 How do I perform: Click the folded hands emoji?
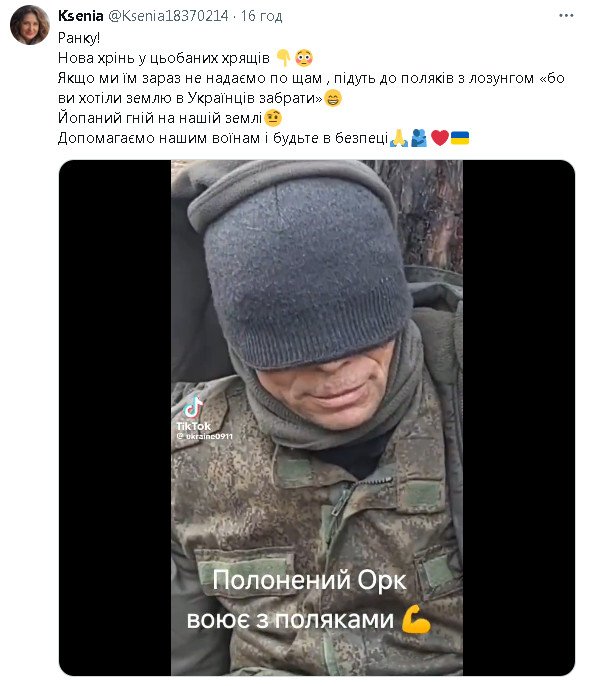[398, 138]
